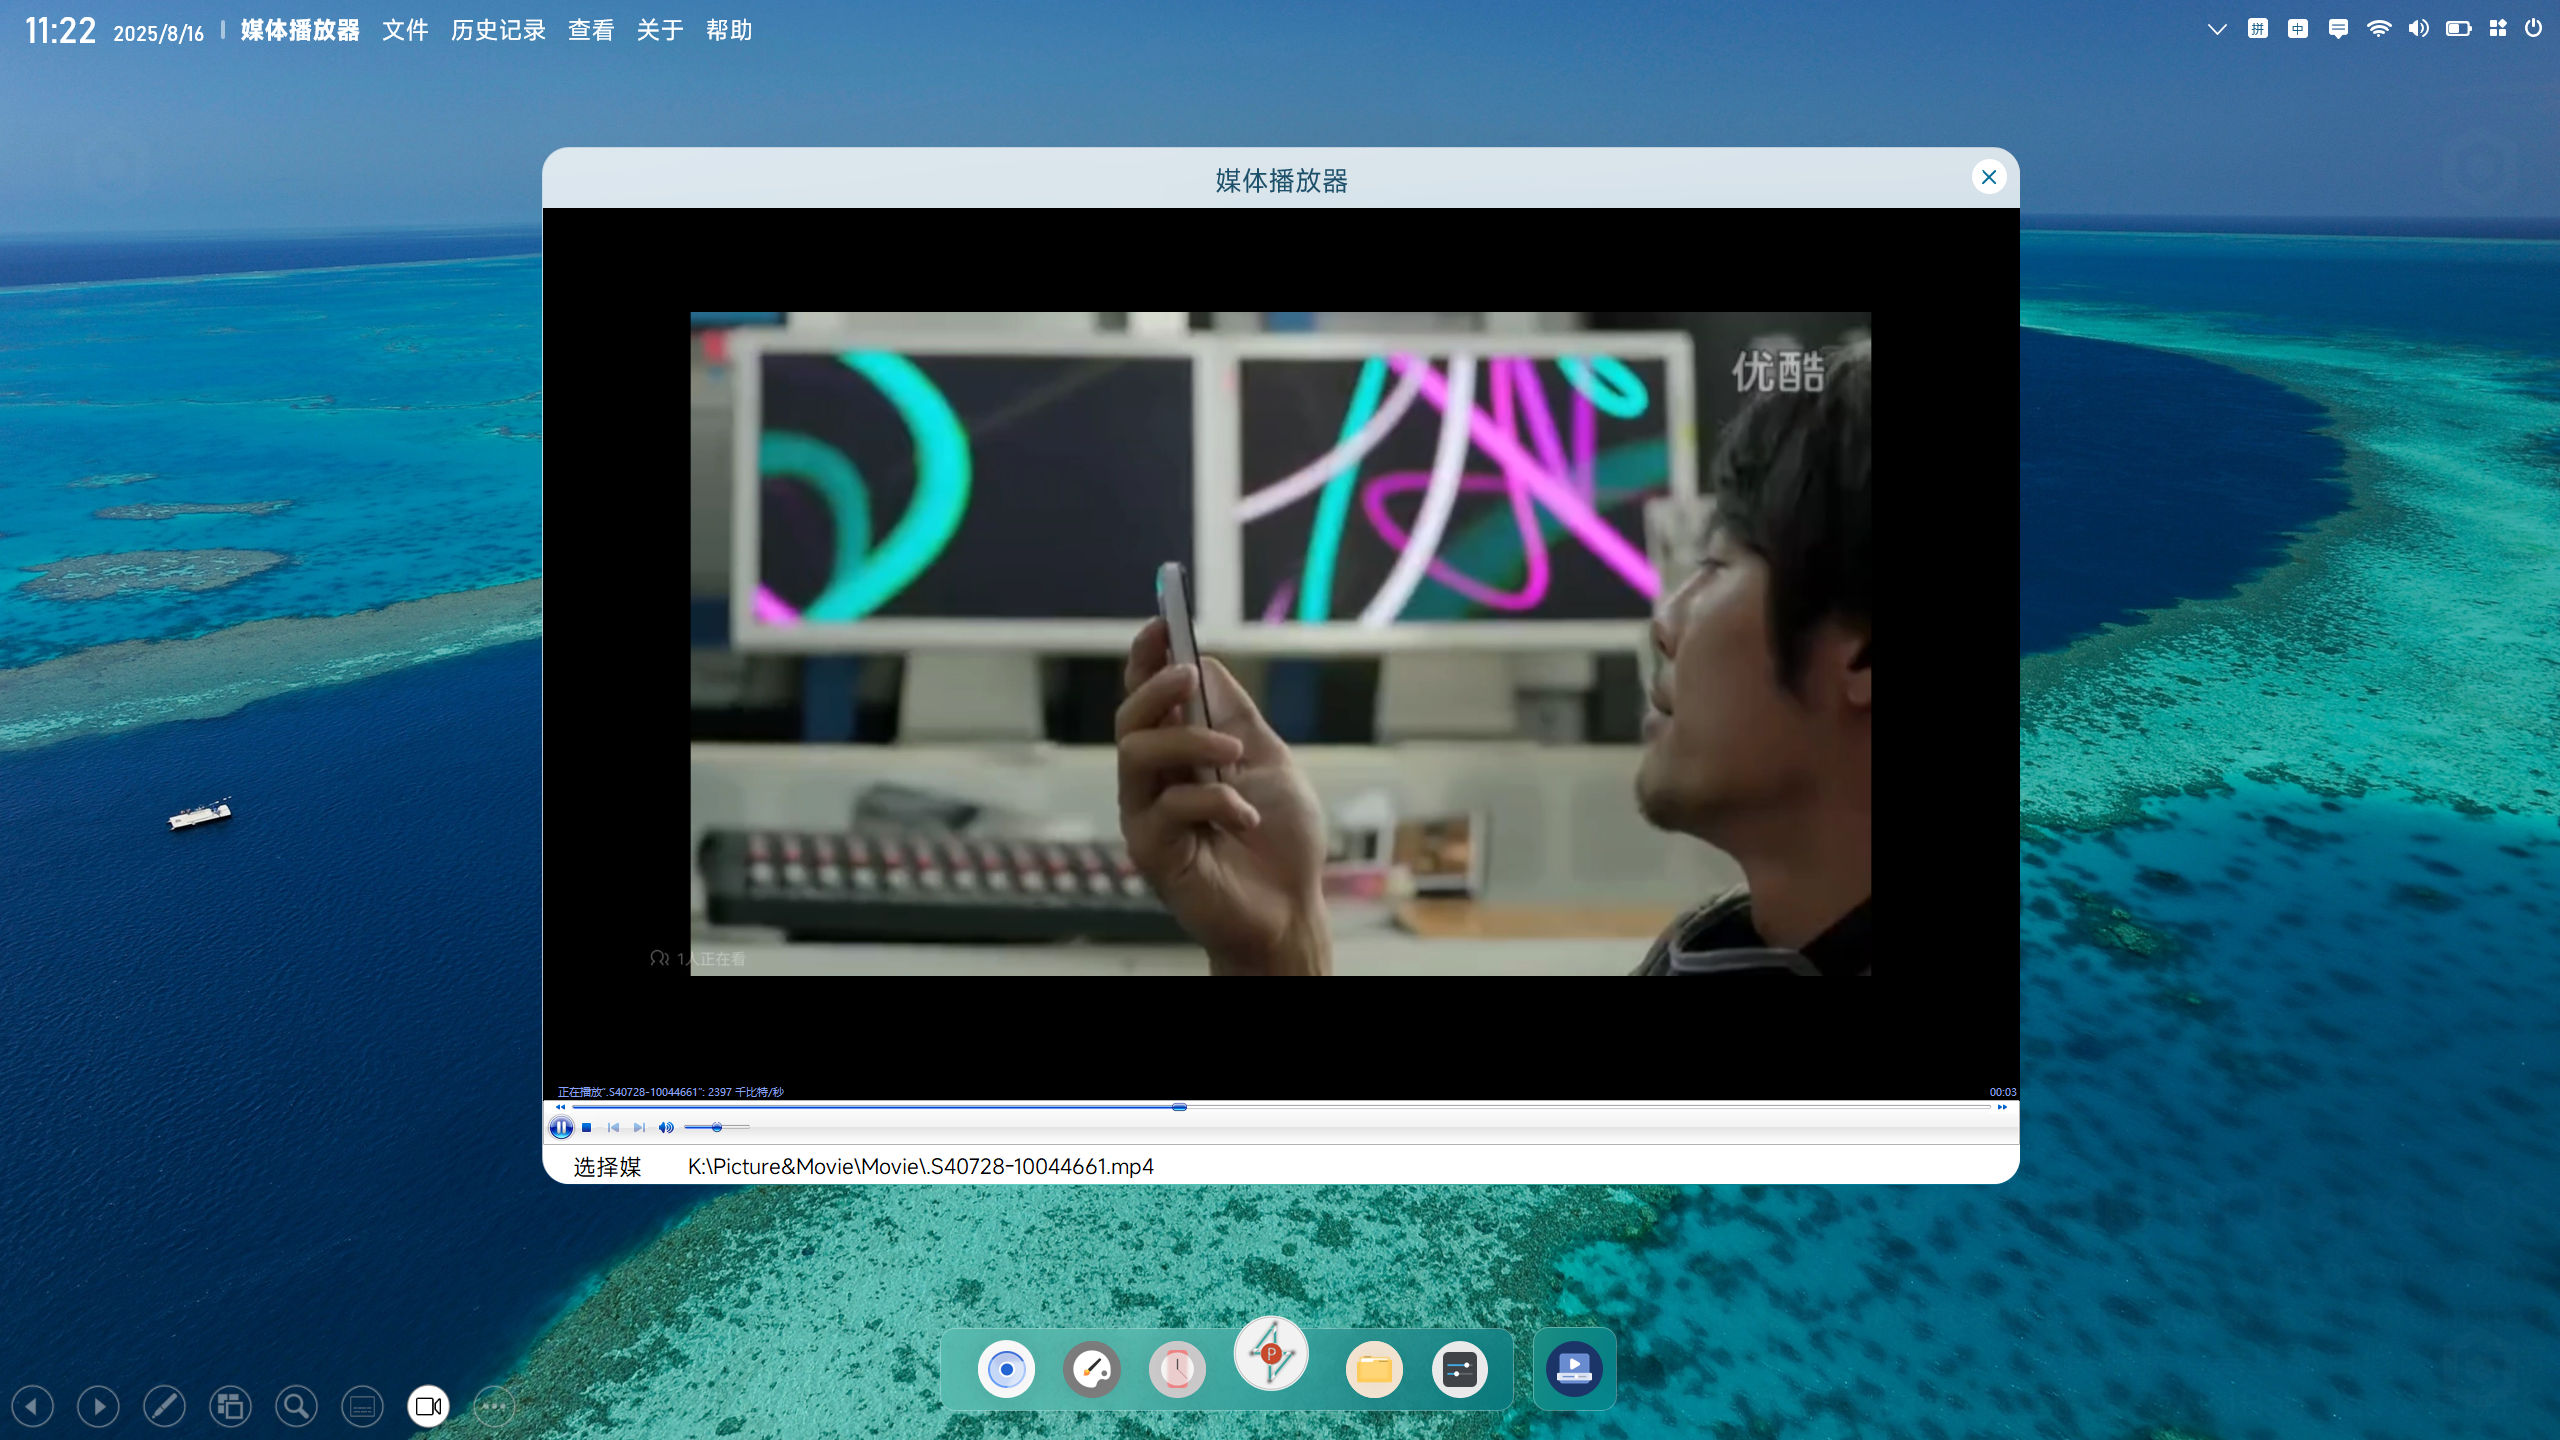
Task: Click the 拼 pinyin input method icon
Action: click(x=2258, y=29)
